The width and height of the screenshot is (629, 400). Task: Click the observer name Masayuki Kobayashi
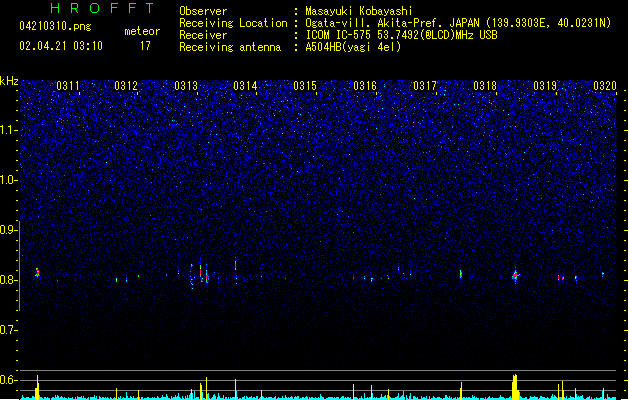coord(359,11)
